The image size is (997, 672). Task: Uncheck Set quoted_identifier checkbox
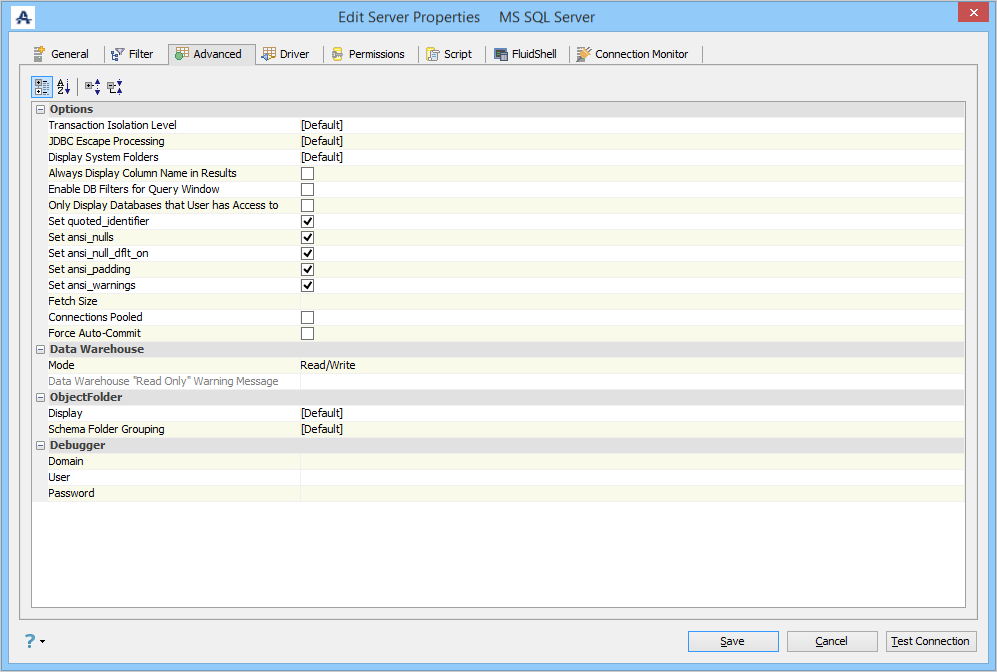point(307,221)
